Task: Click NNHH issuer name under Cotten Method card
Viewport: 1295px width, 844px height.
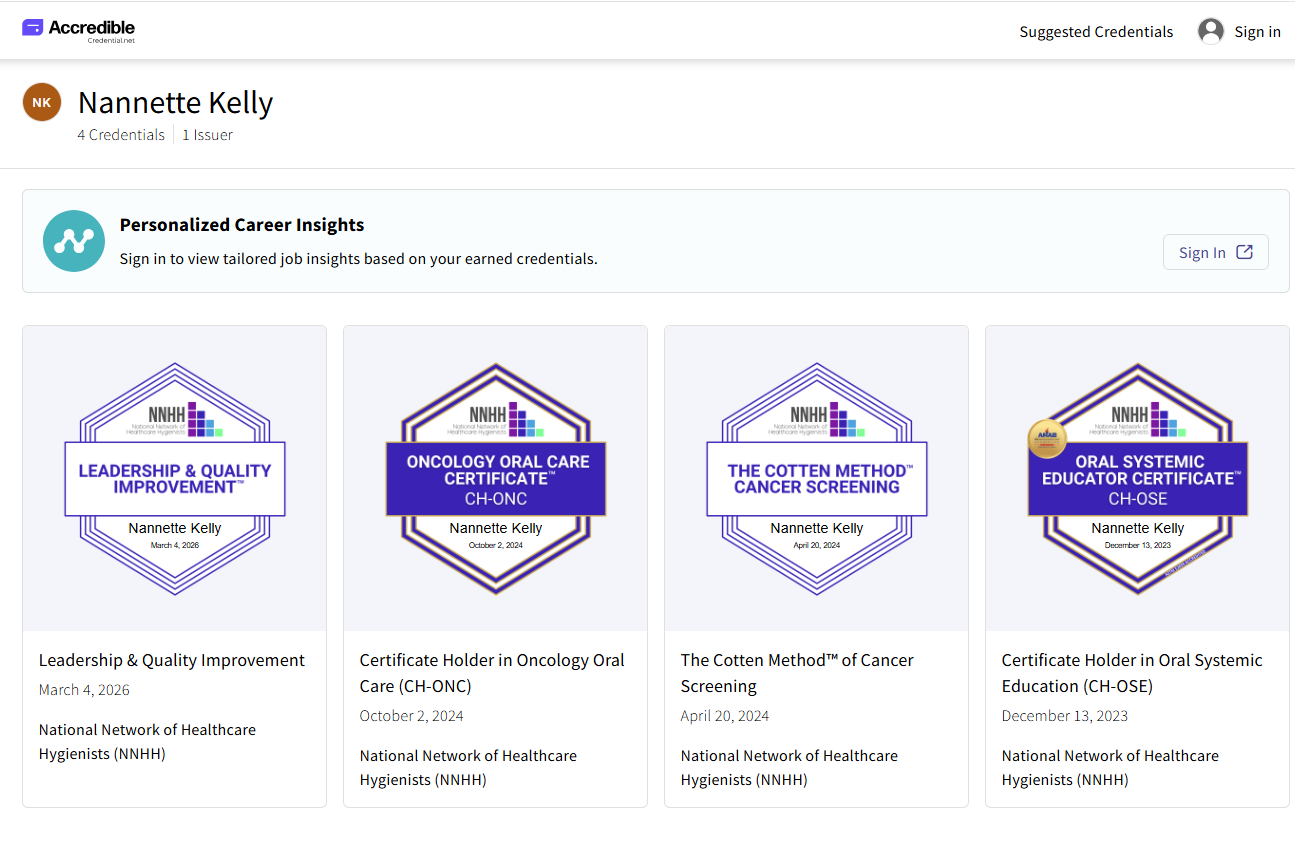Action: pos(789,768)
